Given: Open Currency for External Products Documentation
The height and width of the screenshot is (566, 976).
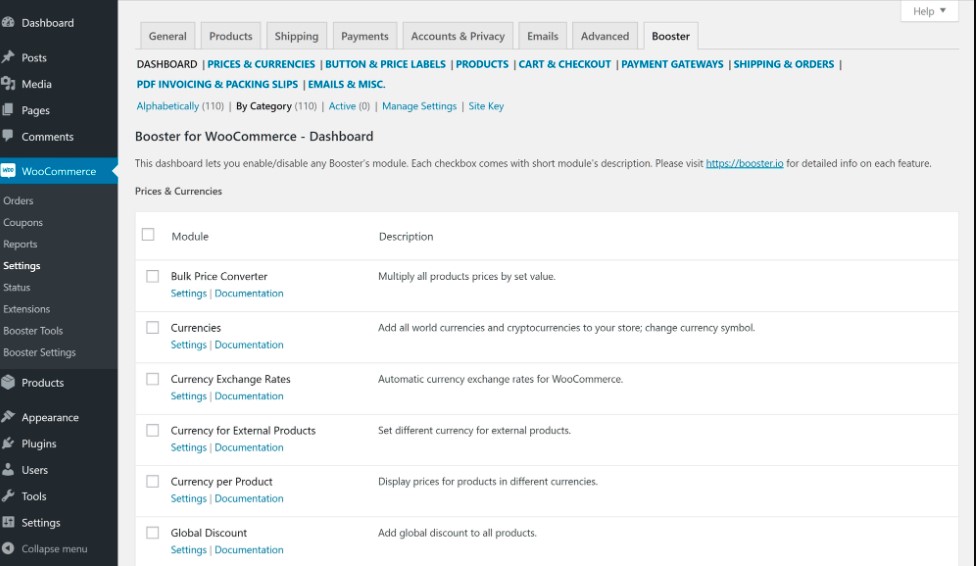Looking at the screenshot, I should coord(249,447).
